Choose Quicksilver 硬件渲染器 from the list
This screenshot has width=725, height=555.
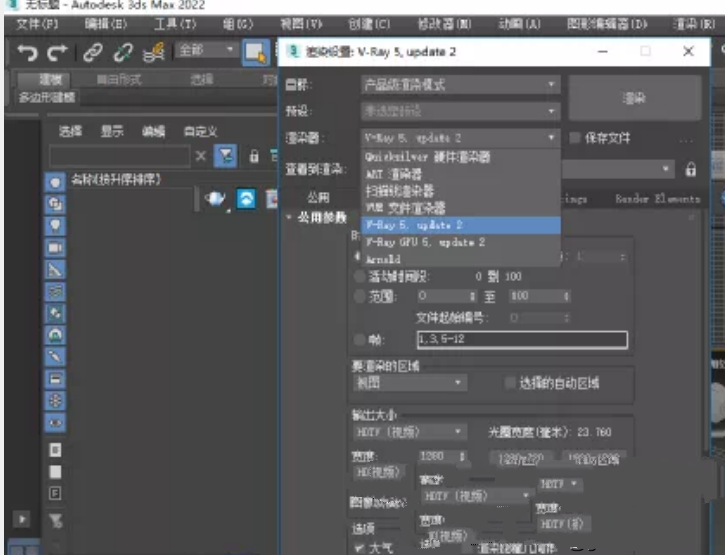[x=461, y=157]
